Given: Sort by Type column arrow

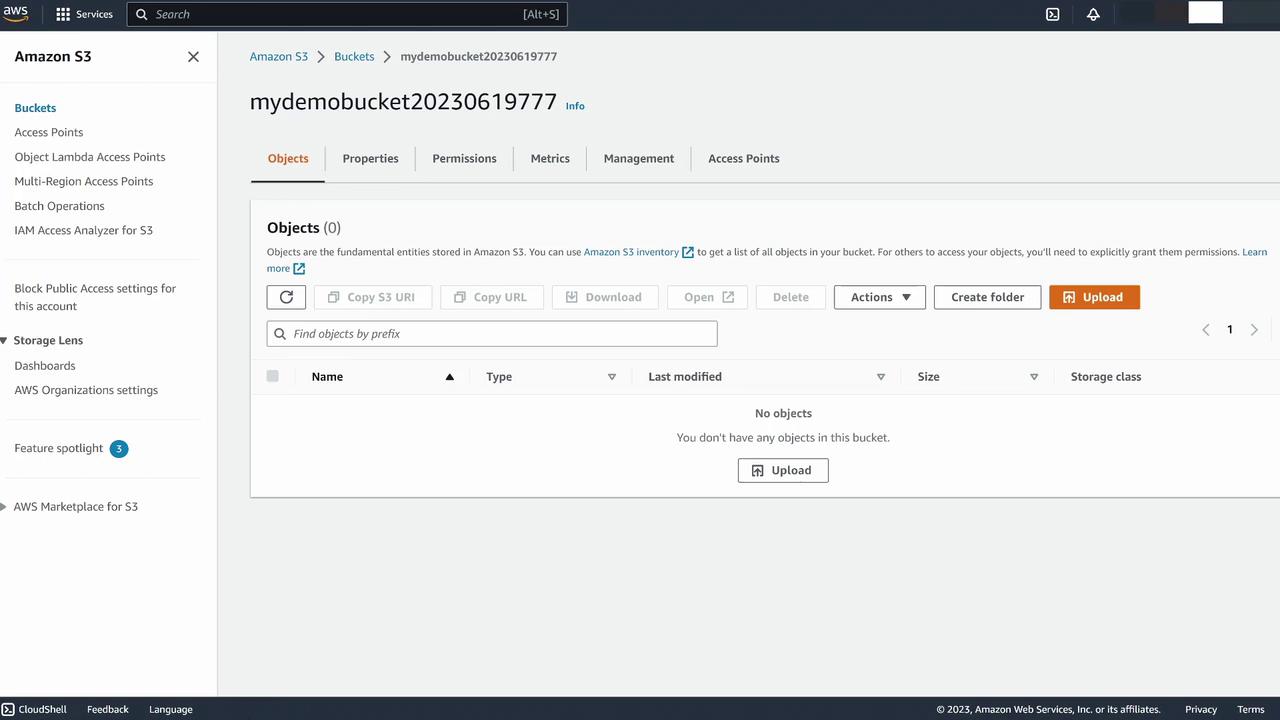Looking at the screenshot, I should (612, 377).
